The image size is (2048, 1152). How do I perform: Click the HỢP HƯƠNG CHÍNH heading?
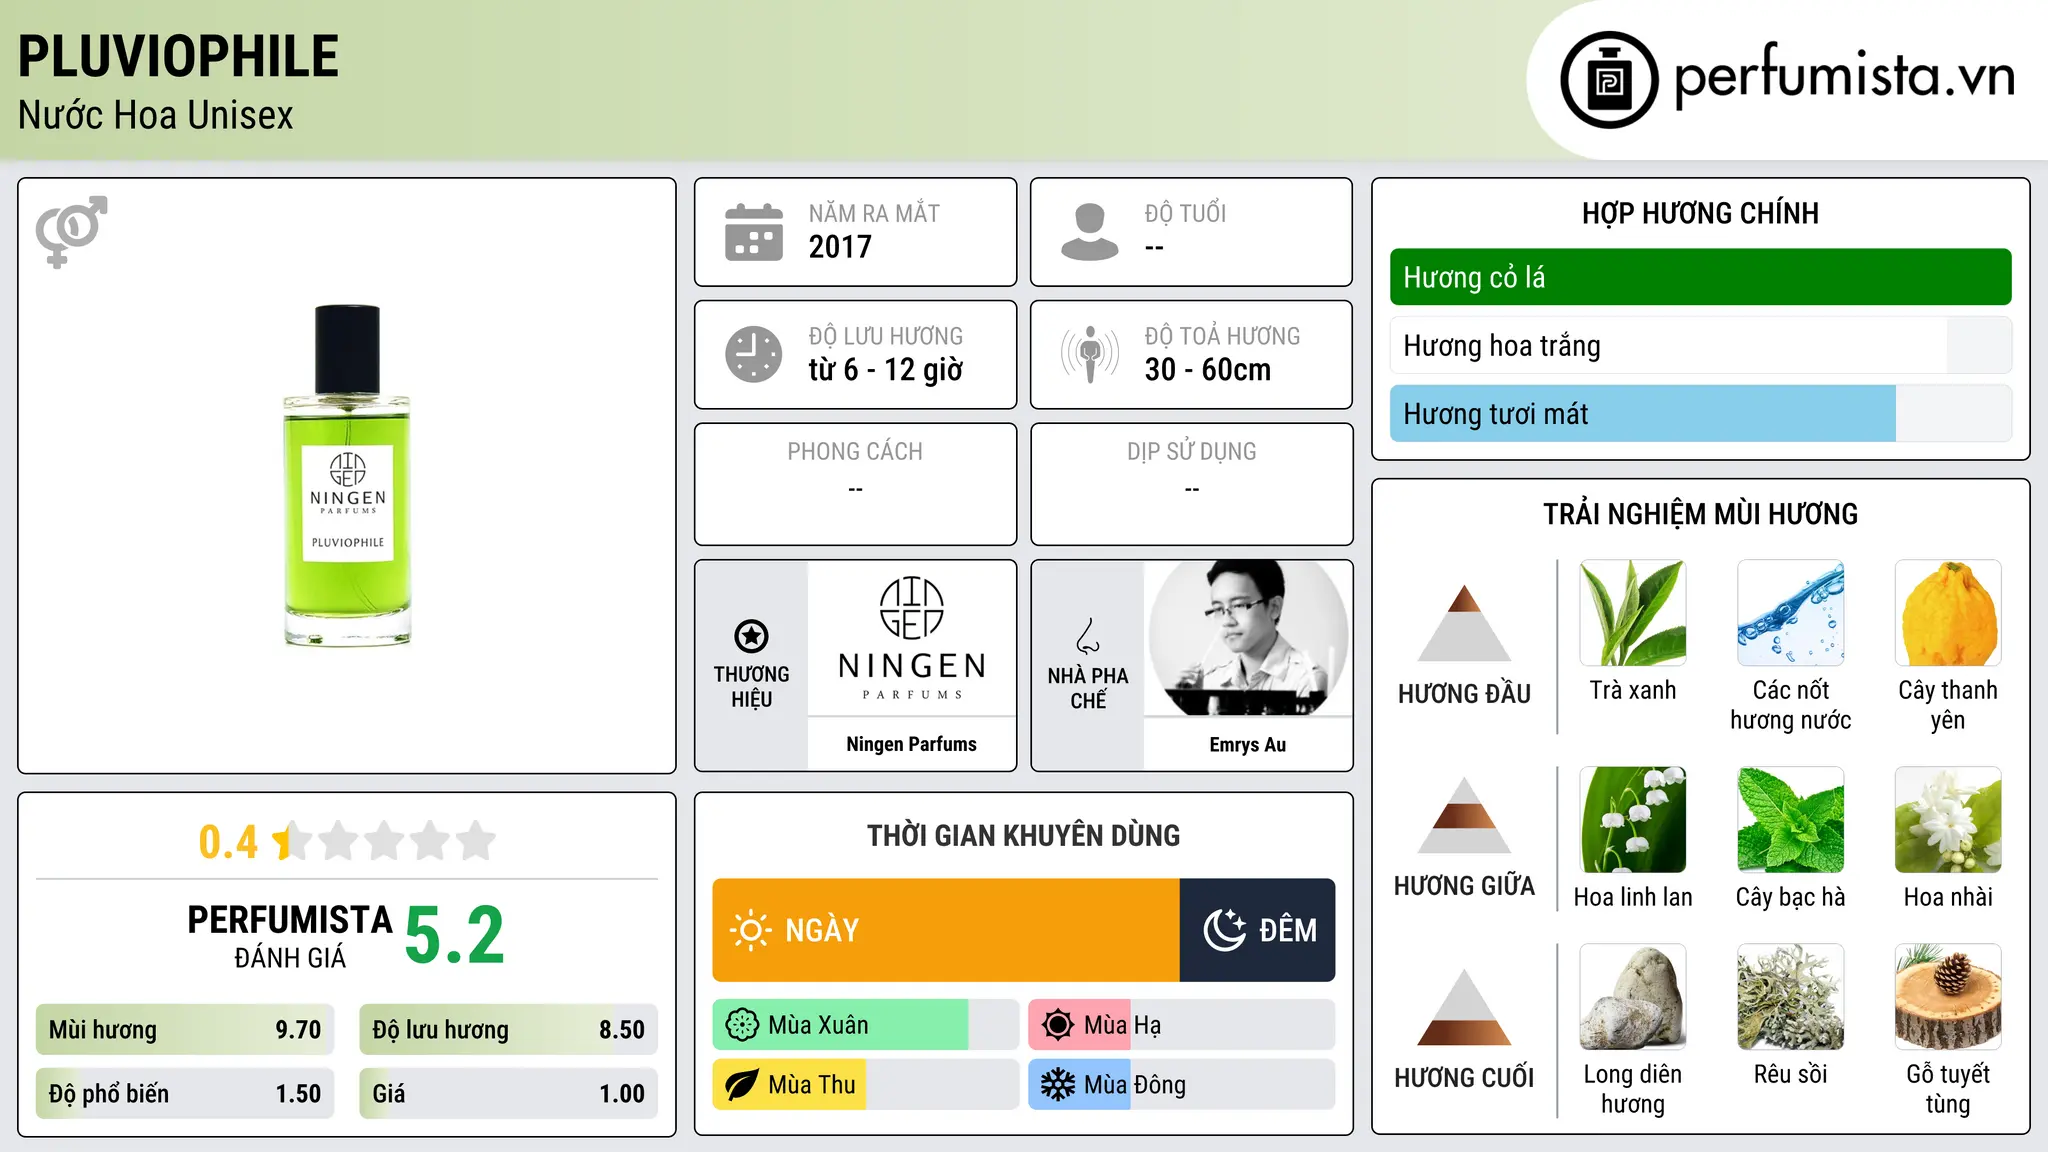pos(1701,213)
